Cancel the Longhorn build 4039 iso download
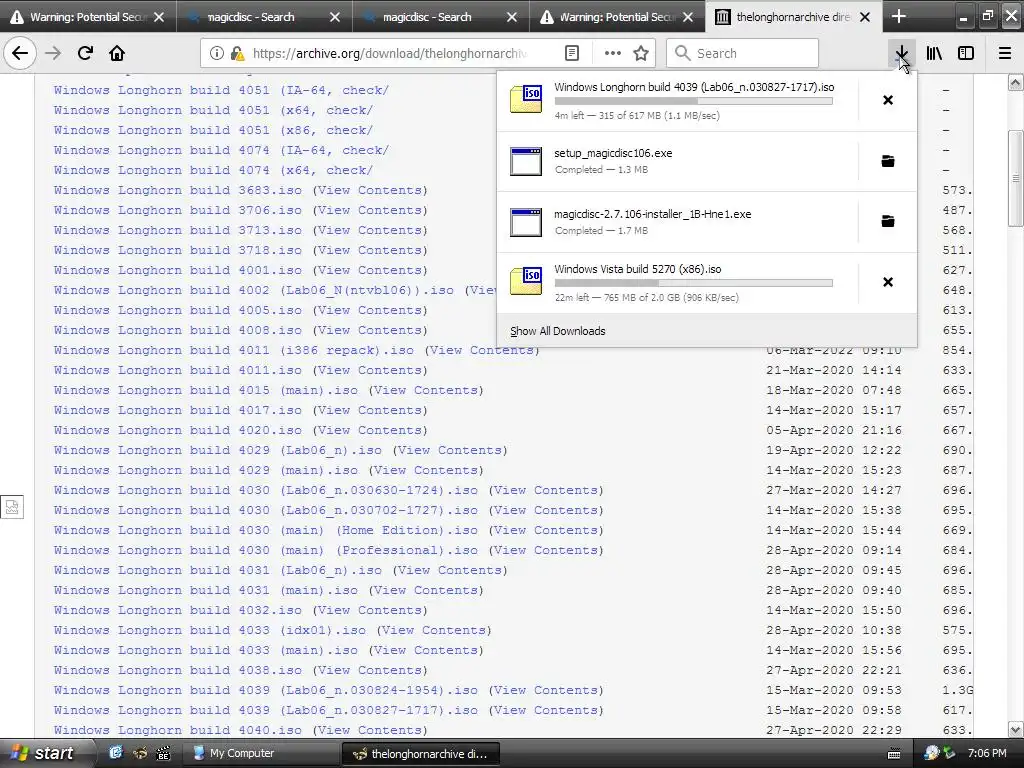Image resolution: width=1024 pixels, height=768 pixels. (x=888, y=100)
